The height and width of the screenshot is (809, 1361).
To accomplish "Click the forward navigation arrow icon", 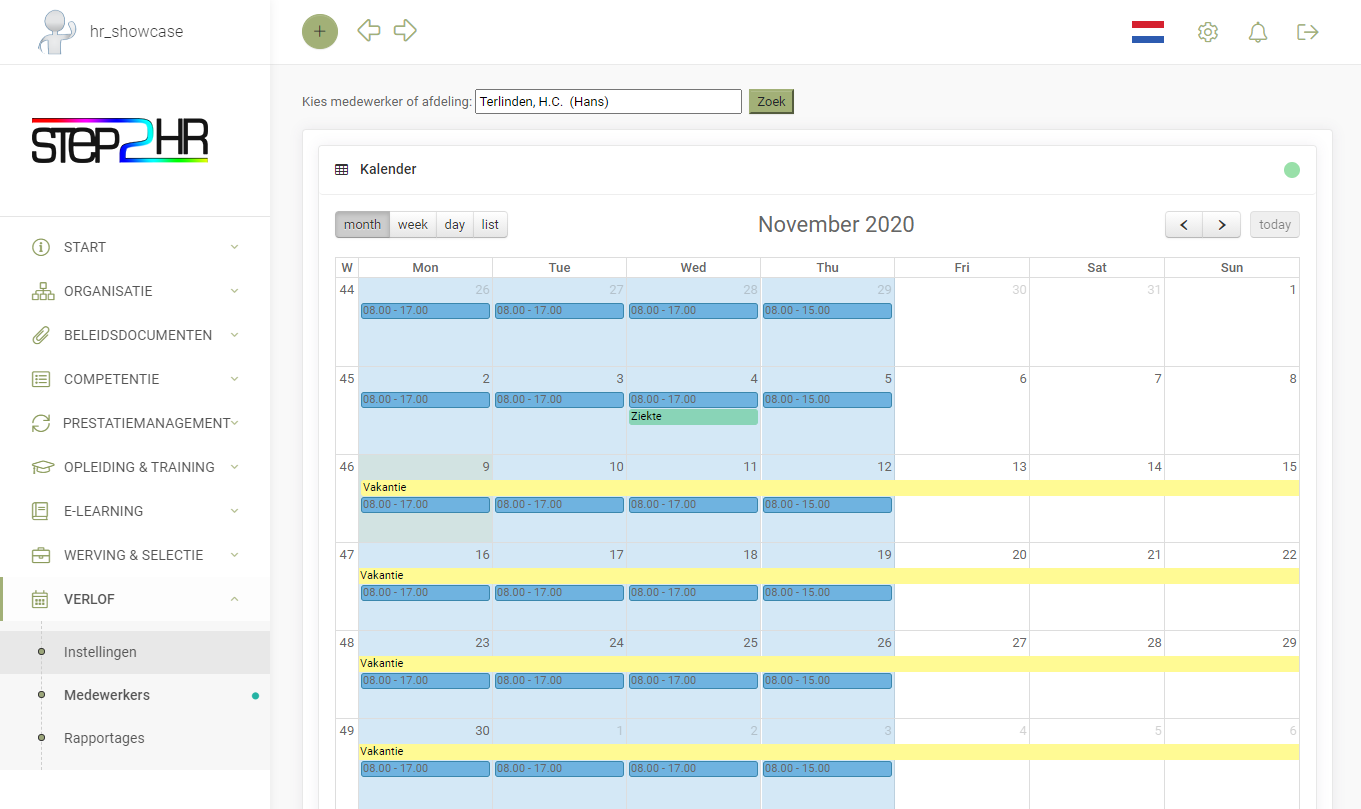I will click(x=405, y=31).
